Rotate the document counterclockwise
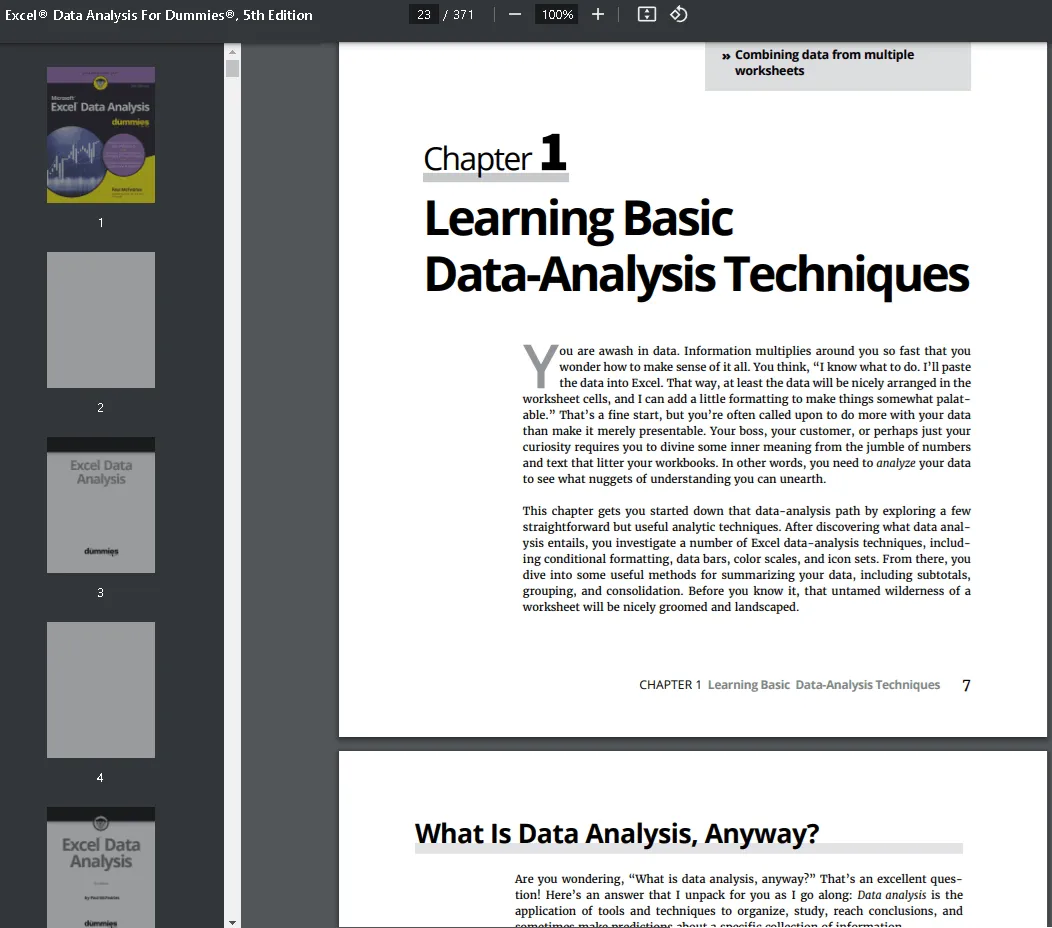Screen dimensions: 1052x928 [679, 15]
